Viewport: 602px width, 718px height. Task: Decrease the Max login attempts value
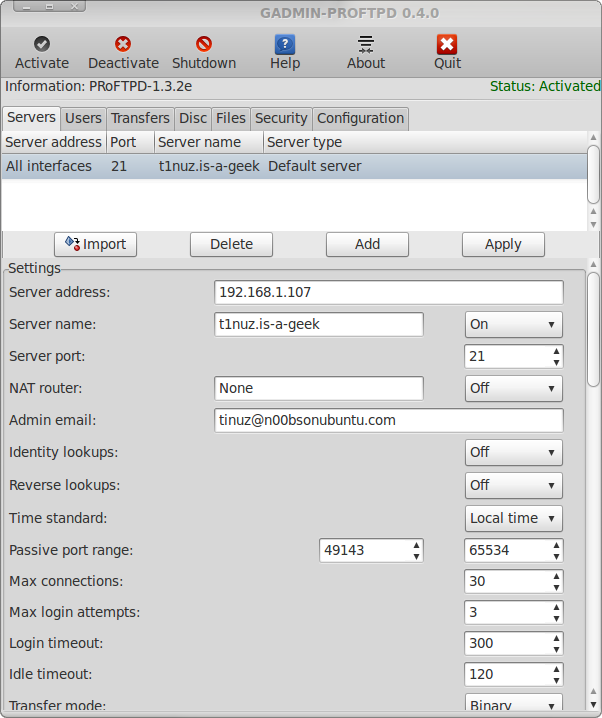coord(556,619)
